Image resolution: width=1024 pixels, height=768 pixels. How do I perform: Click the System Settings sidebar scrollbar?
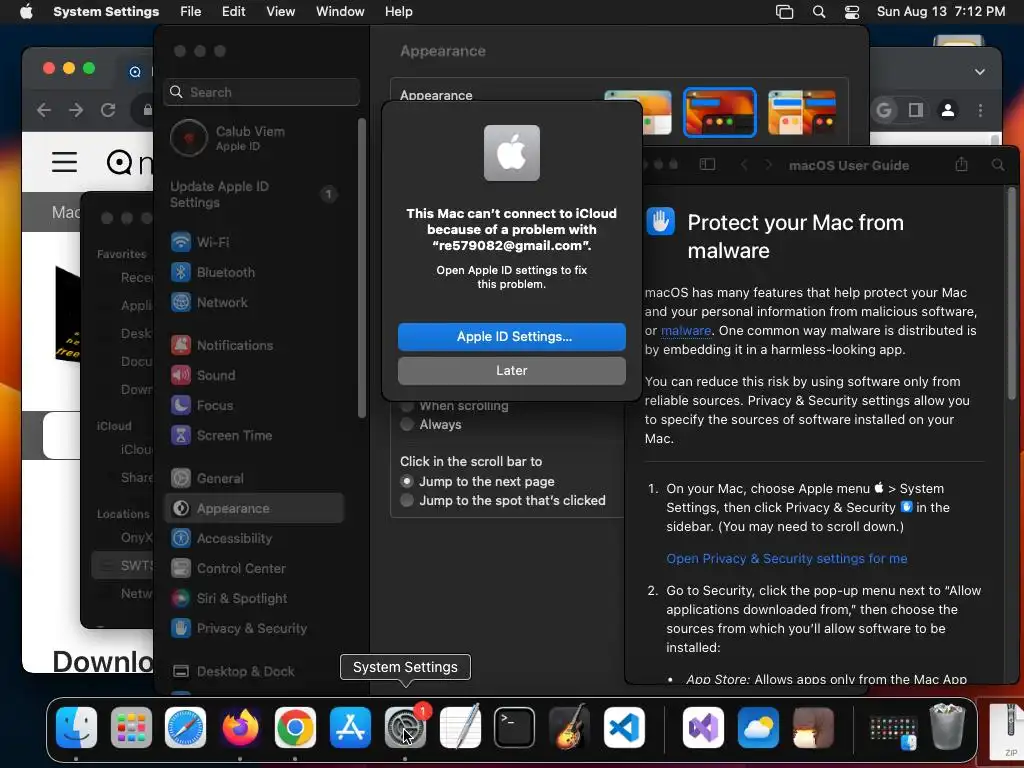coord(362,268)
